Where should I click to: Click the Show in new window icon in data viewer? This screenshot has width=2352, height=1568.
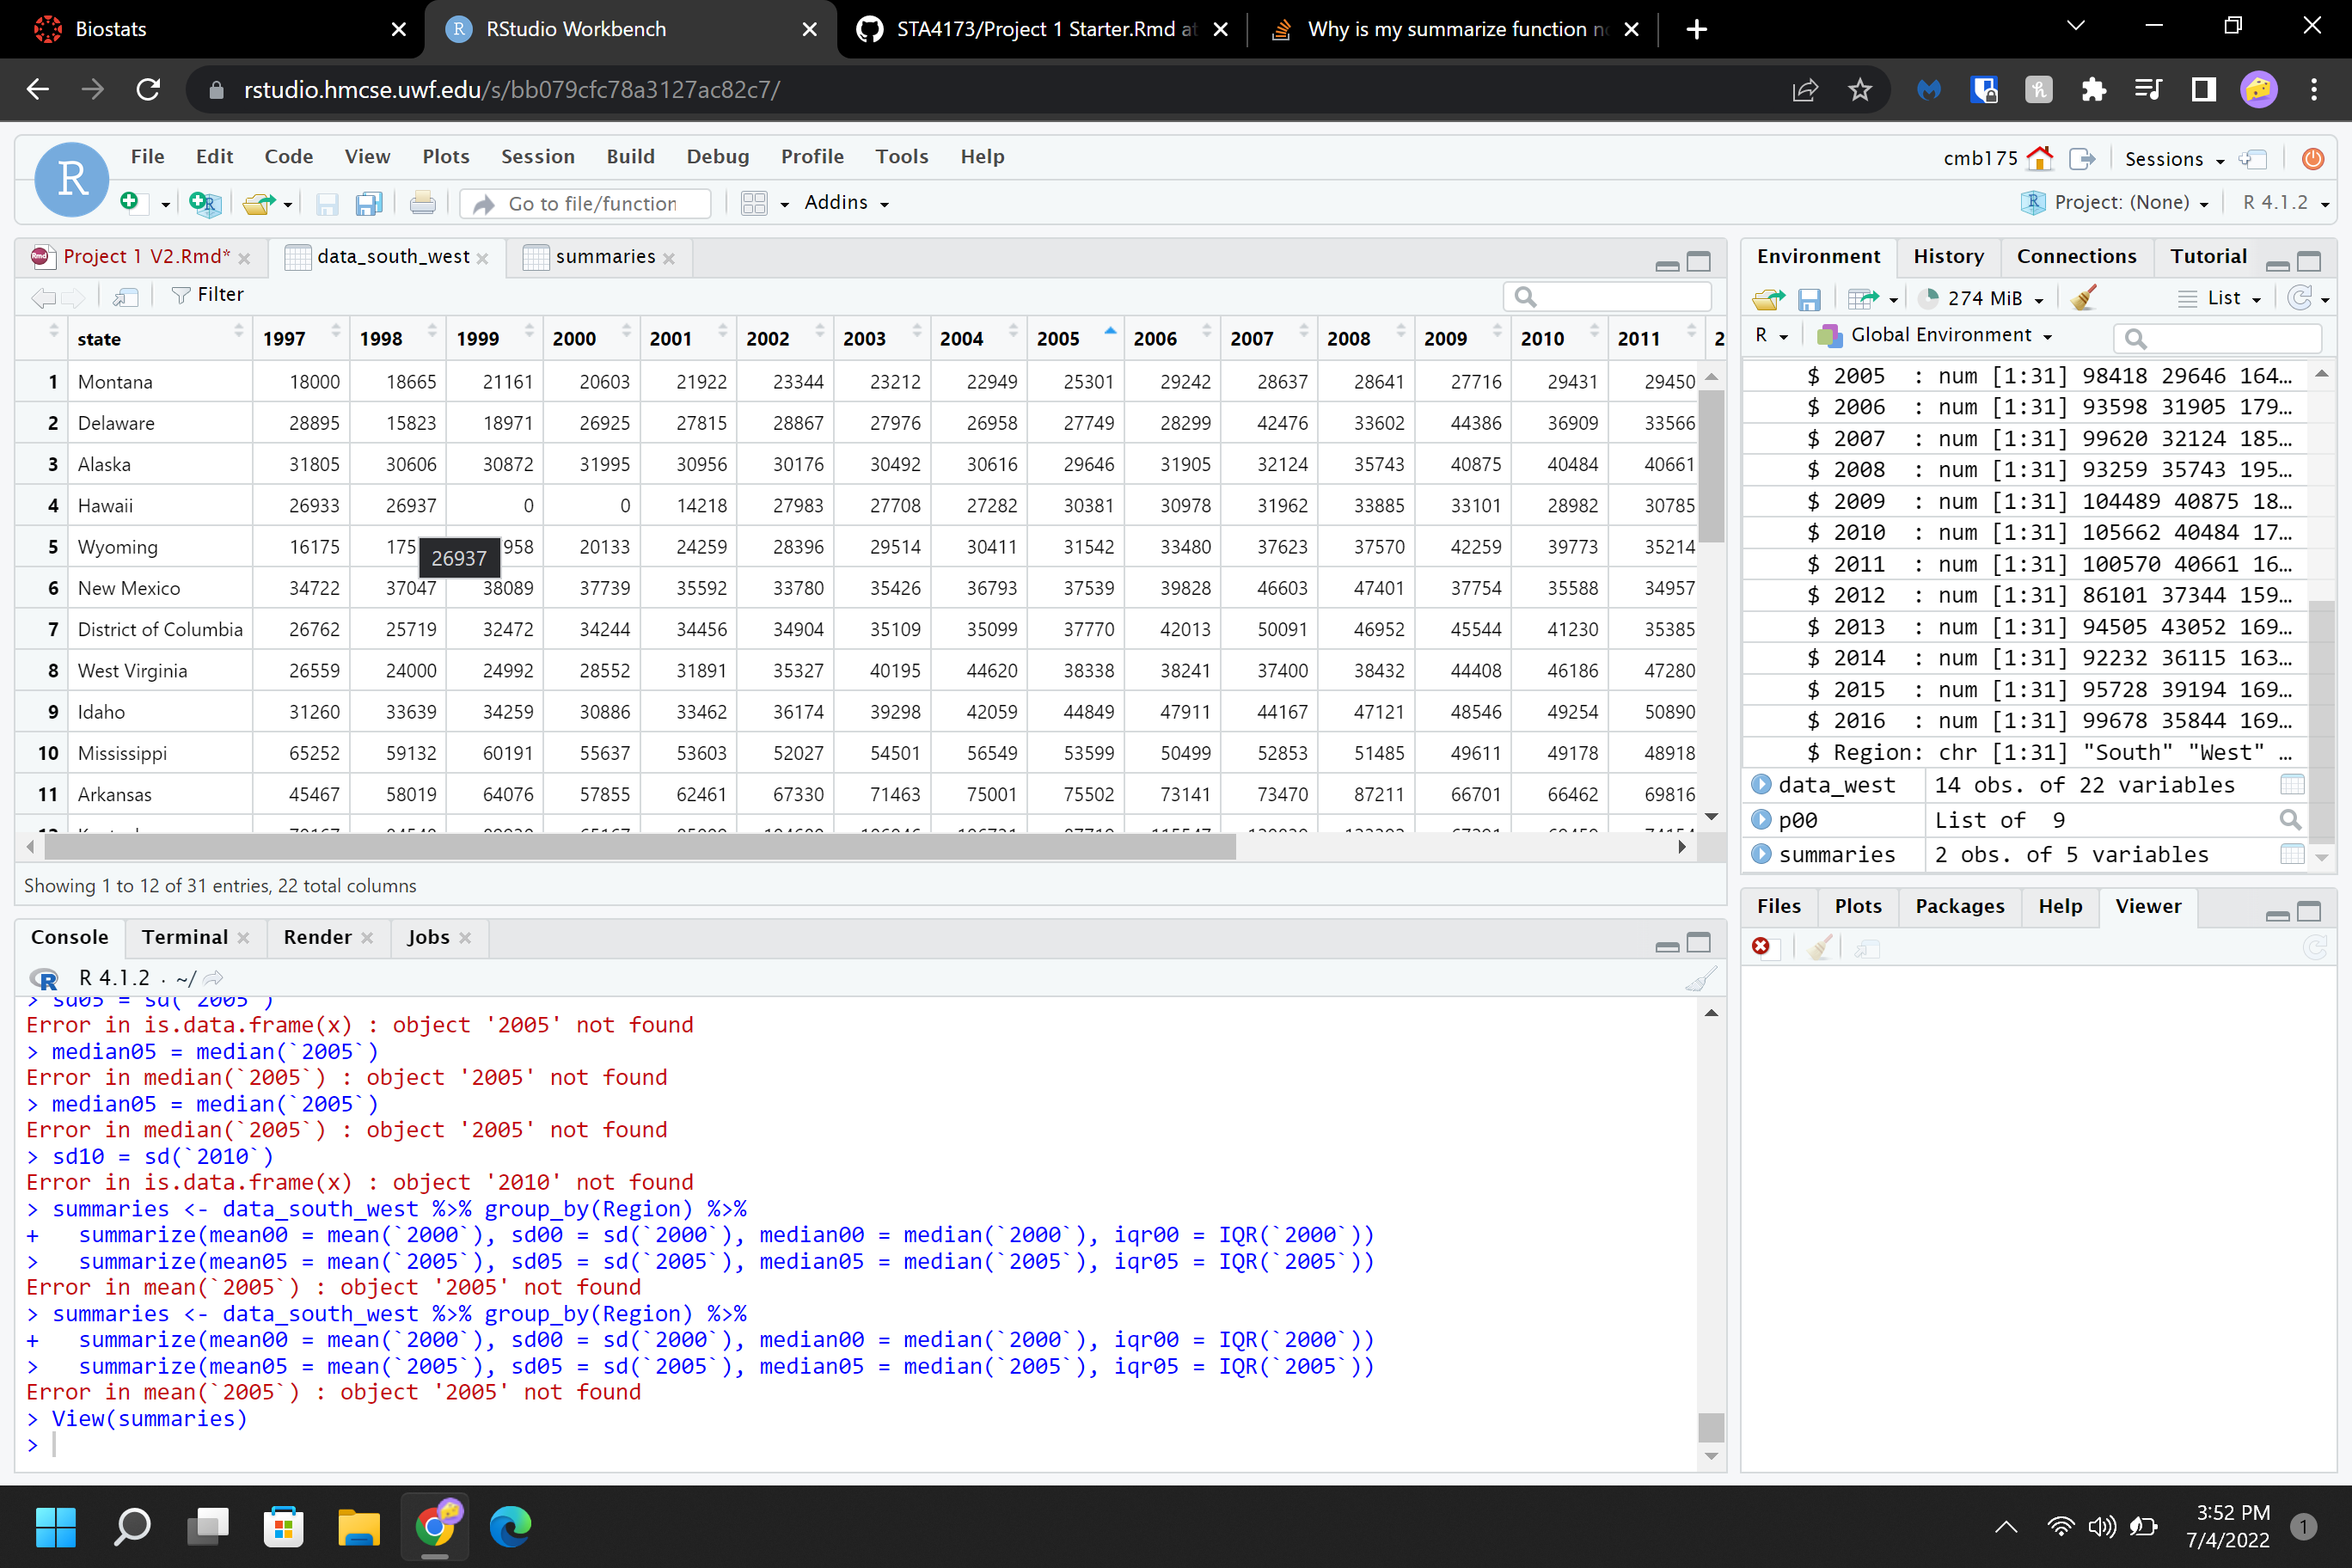point(126,295)
